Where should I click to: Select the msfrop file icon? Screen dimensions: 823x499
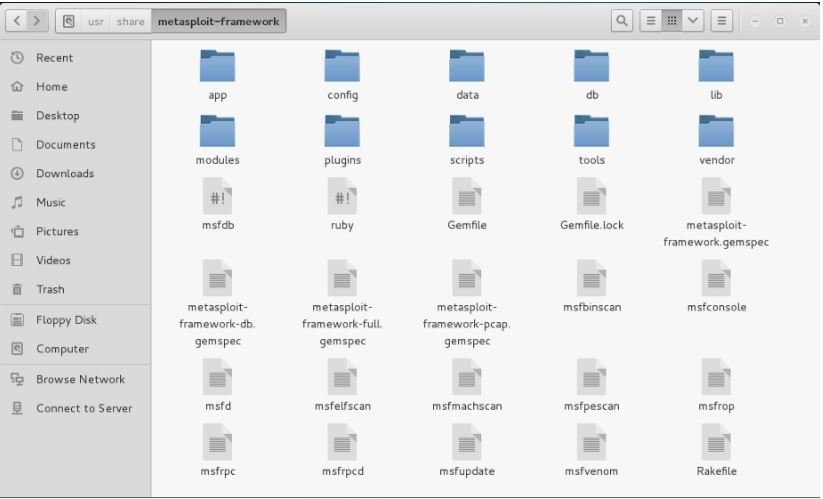tap(716, 377)
